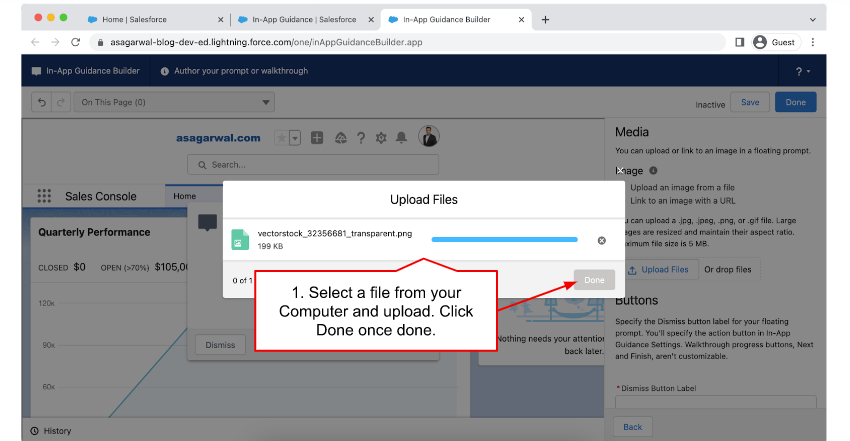The width and height of the screenshot is (850, 441).
Task: Click the notifications bell icon
Action: [x=401, y=138]
